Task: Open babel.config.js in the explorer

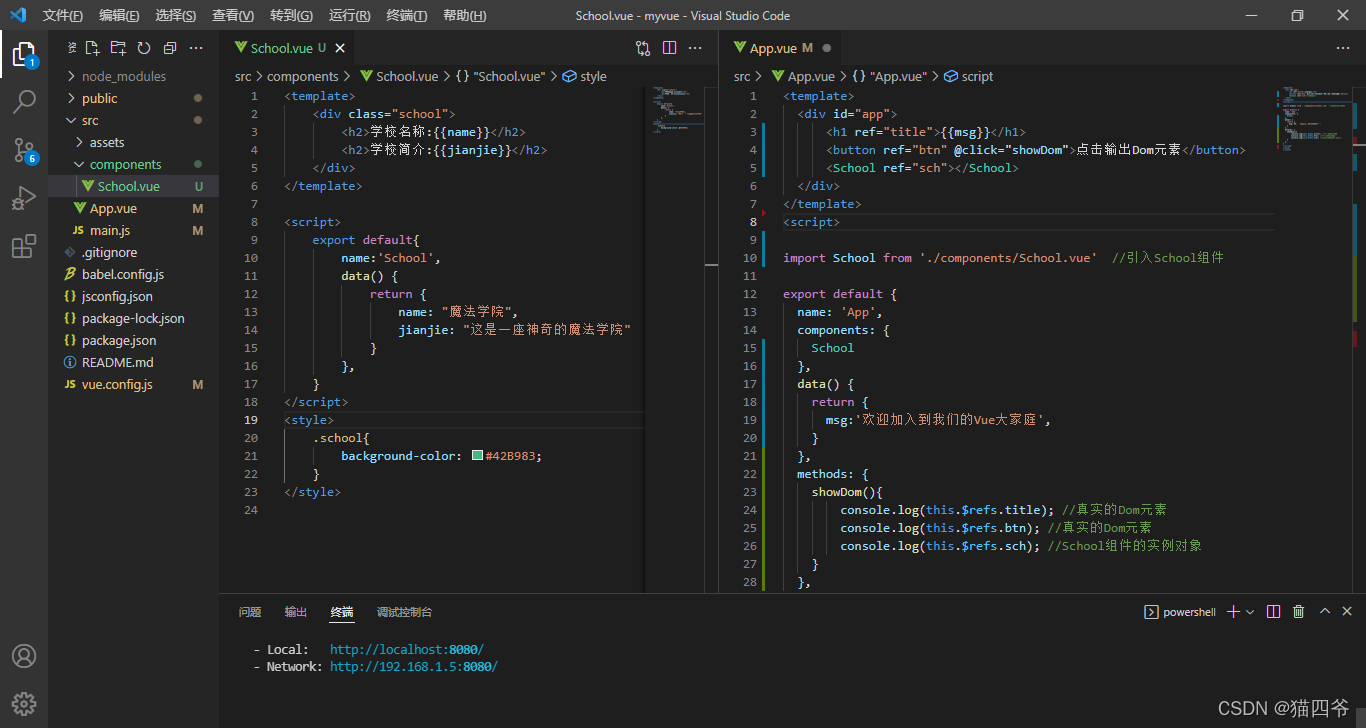Action: point(133,274)
